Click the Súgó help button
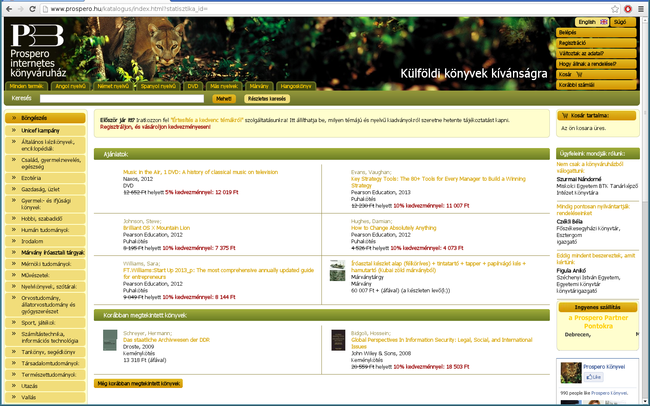The width and height of the screenshot is (650, 406). coord(623,22)
